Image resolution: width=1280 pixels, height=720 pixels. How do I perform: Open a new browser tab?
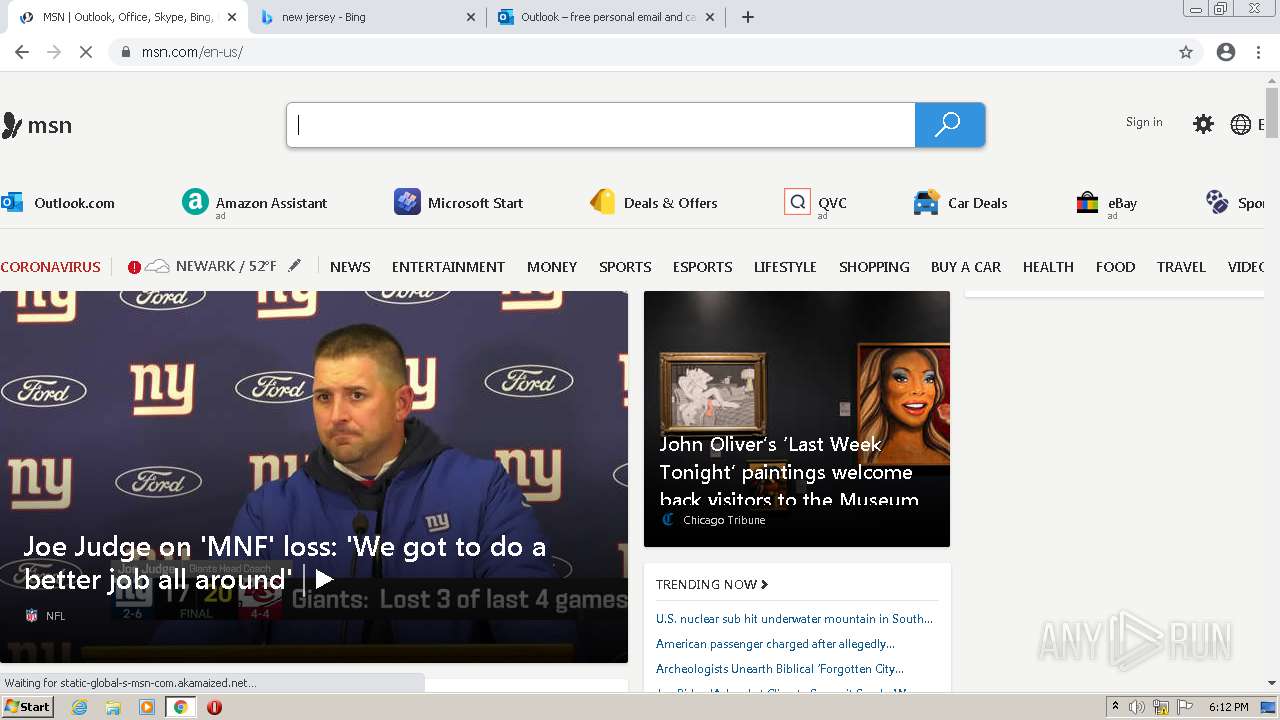[x=748, y=17]
